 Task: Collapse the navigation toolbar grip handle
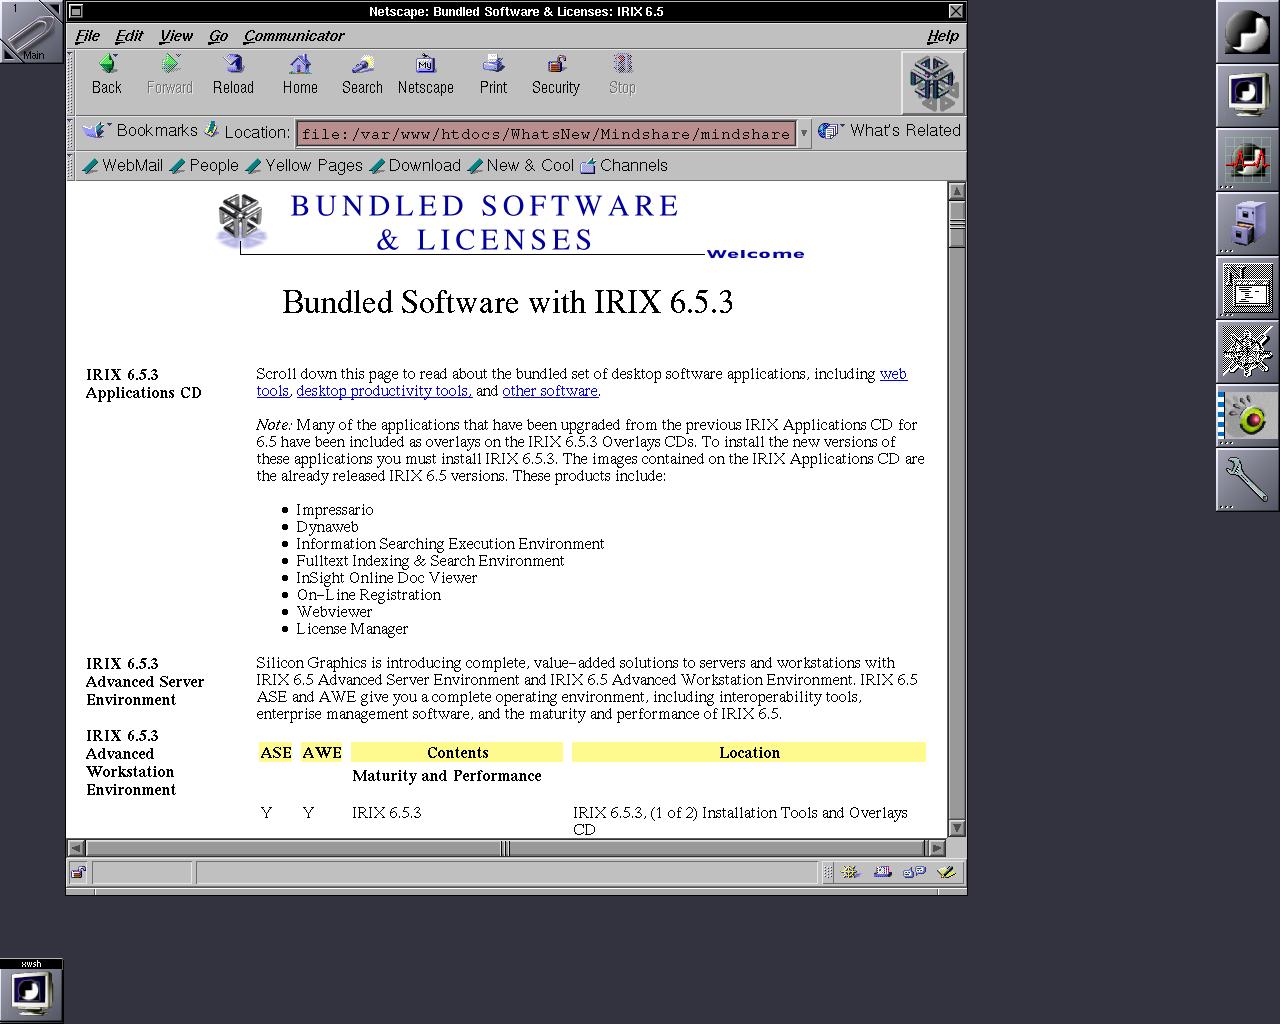[x=71, y=82]
